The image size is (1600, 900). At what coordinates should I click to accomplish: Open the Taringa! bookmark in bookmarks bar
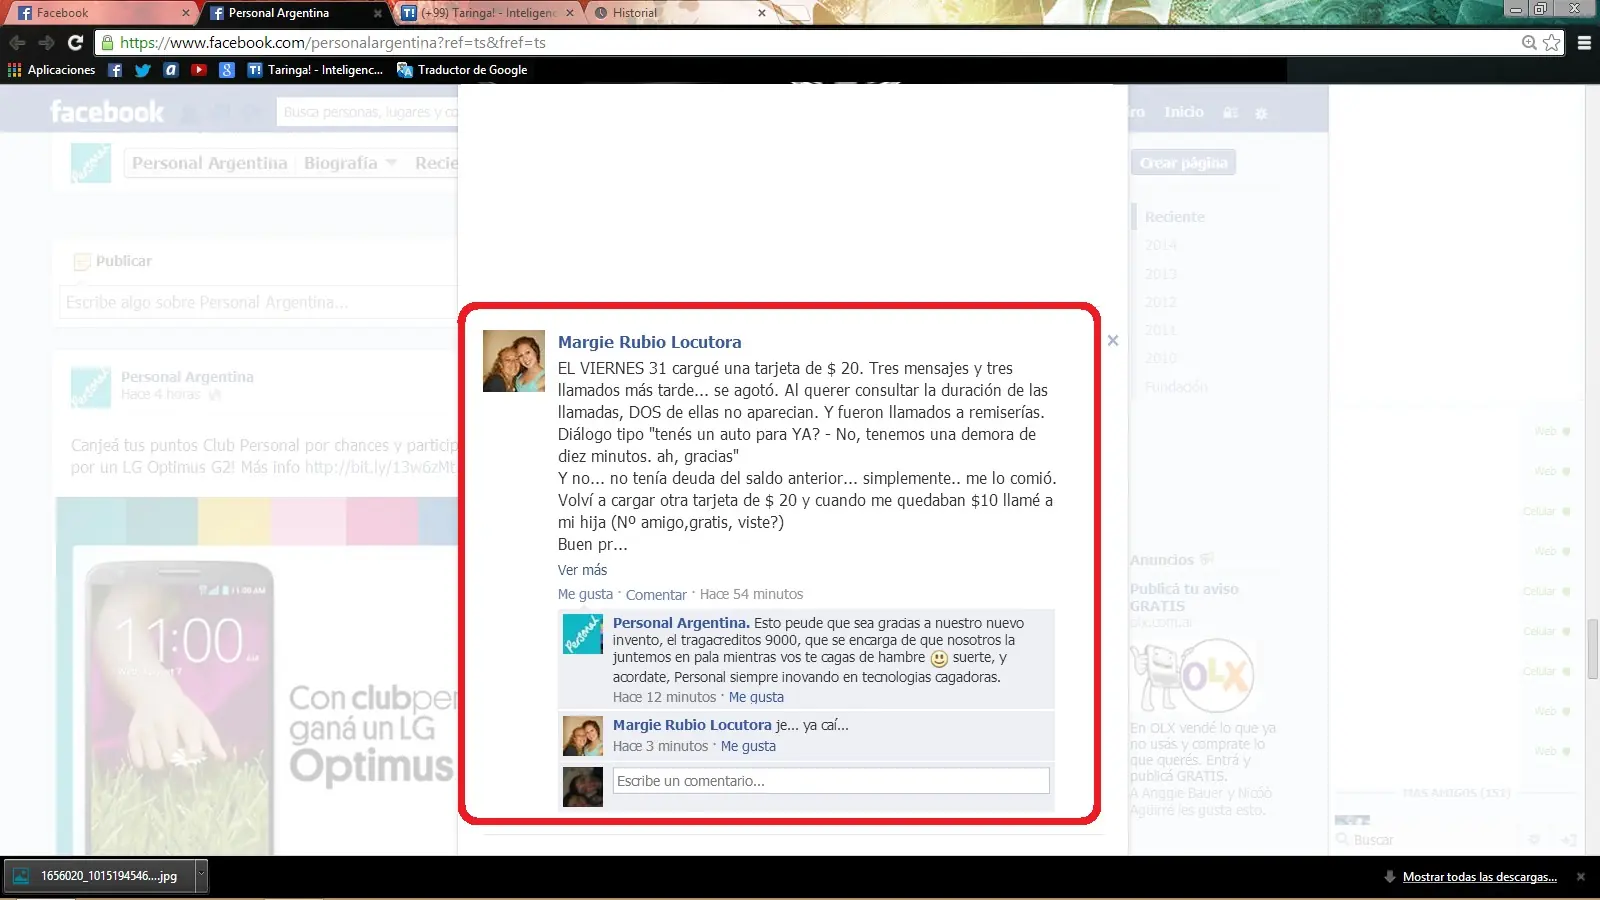click(315, 70)
